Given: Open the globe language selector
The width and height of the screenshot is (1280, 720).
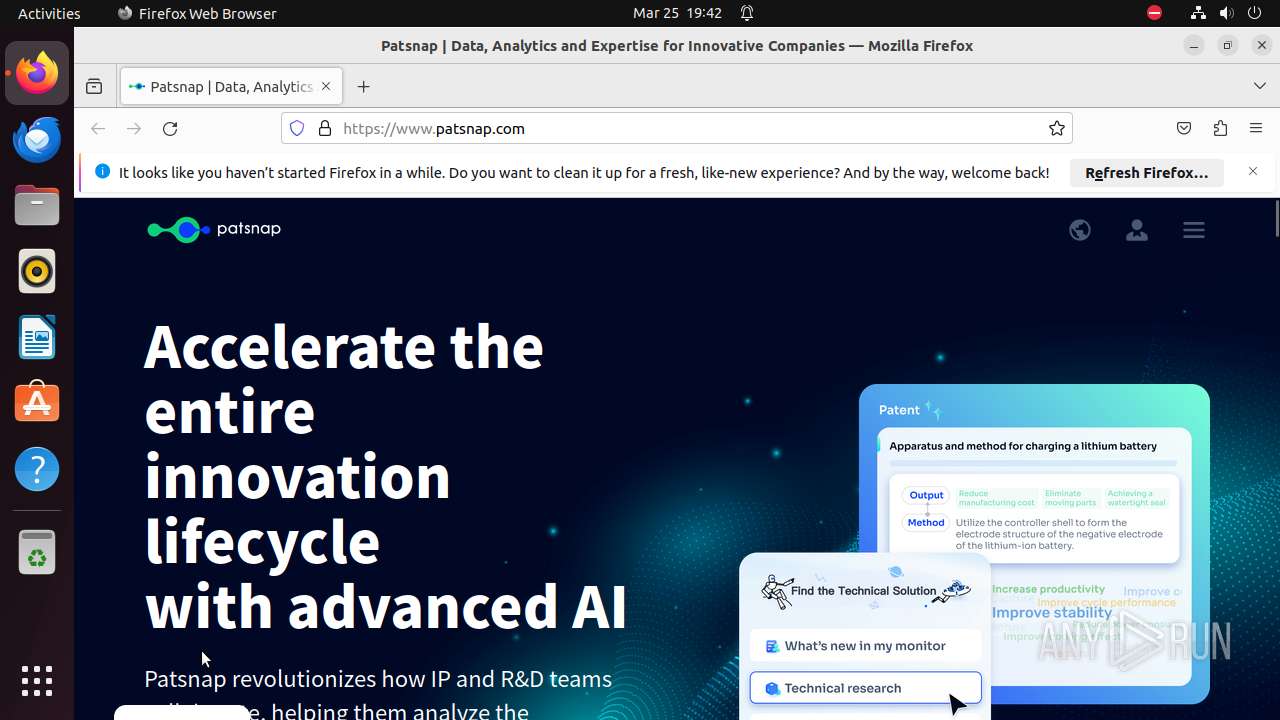Looking at the screenshot, I should tap(1079, 230).
